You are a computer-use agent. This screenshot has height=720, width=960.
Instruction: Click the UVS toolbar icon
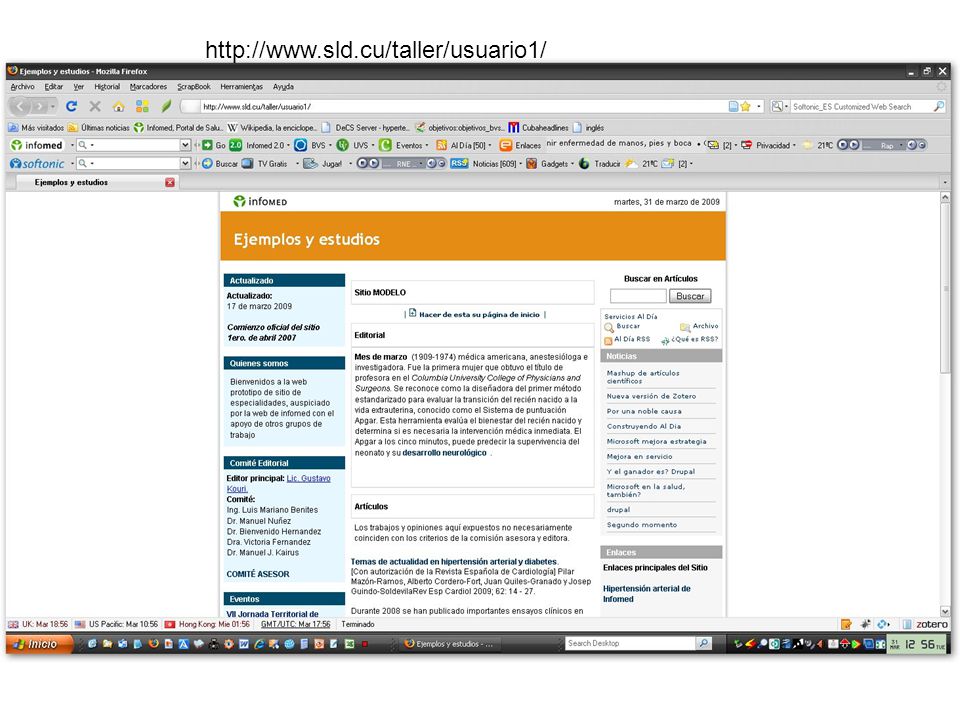pyautogui.click(x=343, y=145)
